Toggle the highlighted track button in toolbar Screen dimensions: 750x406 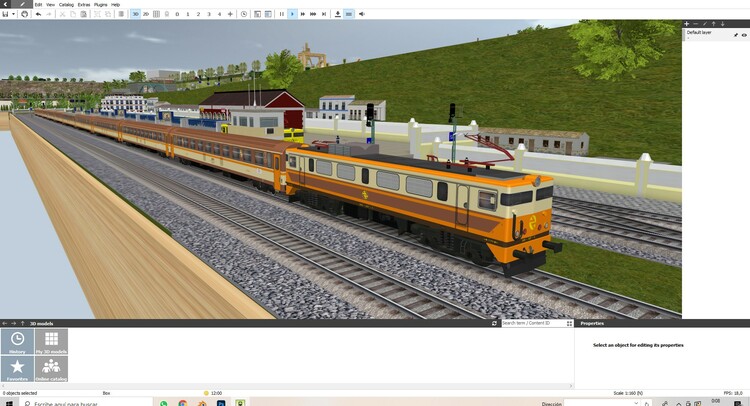(x=349, y=14)
